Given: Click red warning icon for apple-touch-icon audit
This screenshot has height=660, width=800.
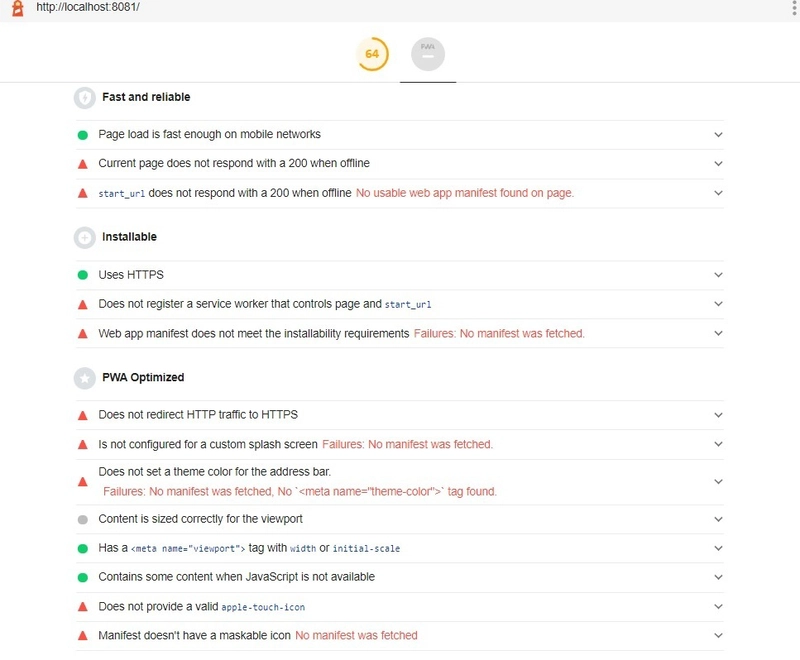Looking at the screenshot, I should click(83, 606).
